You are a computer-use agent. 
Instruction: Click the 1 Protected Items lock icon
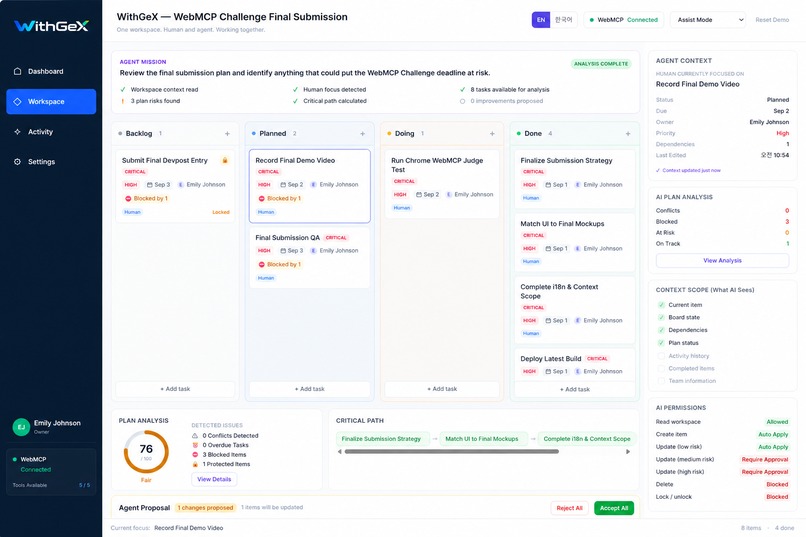tap(195, 464)
